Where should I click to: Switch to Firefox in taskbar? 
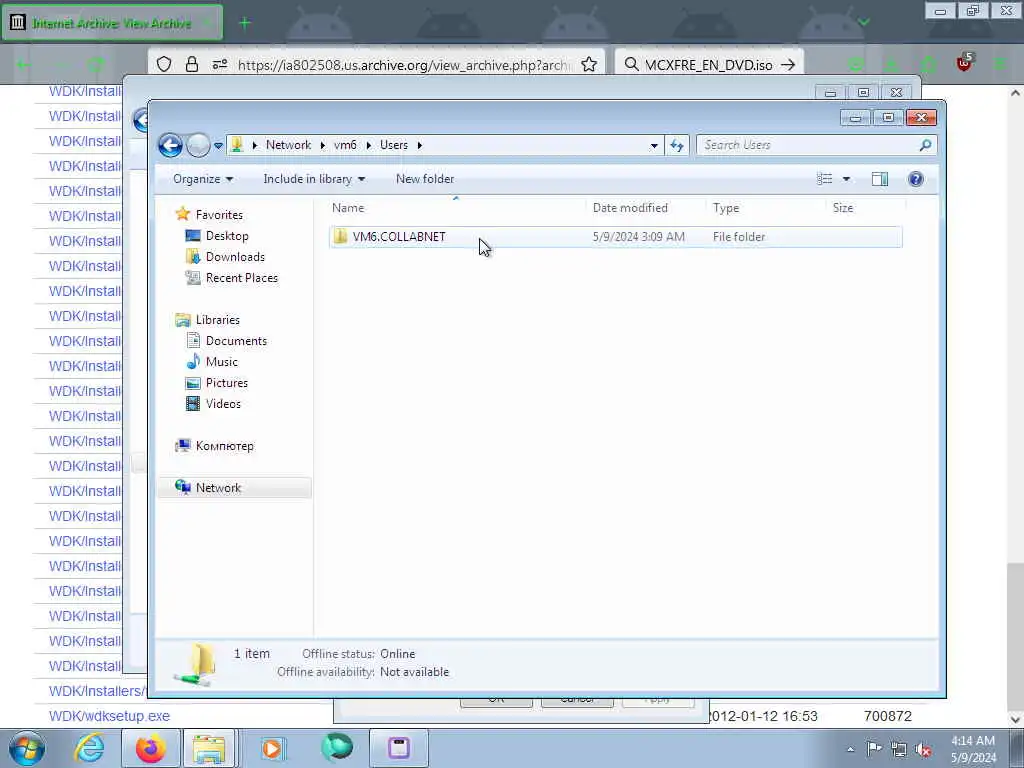point(151,748)
